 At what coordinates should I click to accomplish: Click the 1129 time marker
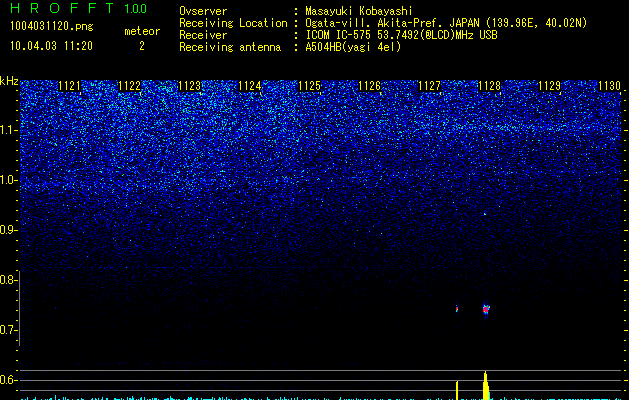[549, 86]
